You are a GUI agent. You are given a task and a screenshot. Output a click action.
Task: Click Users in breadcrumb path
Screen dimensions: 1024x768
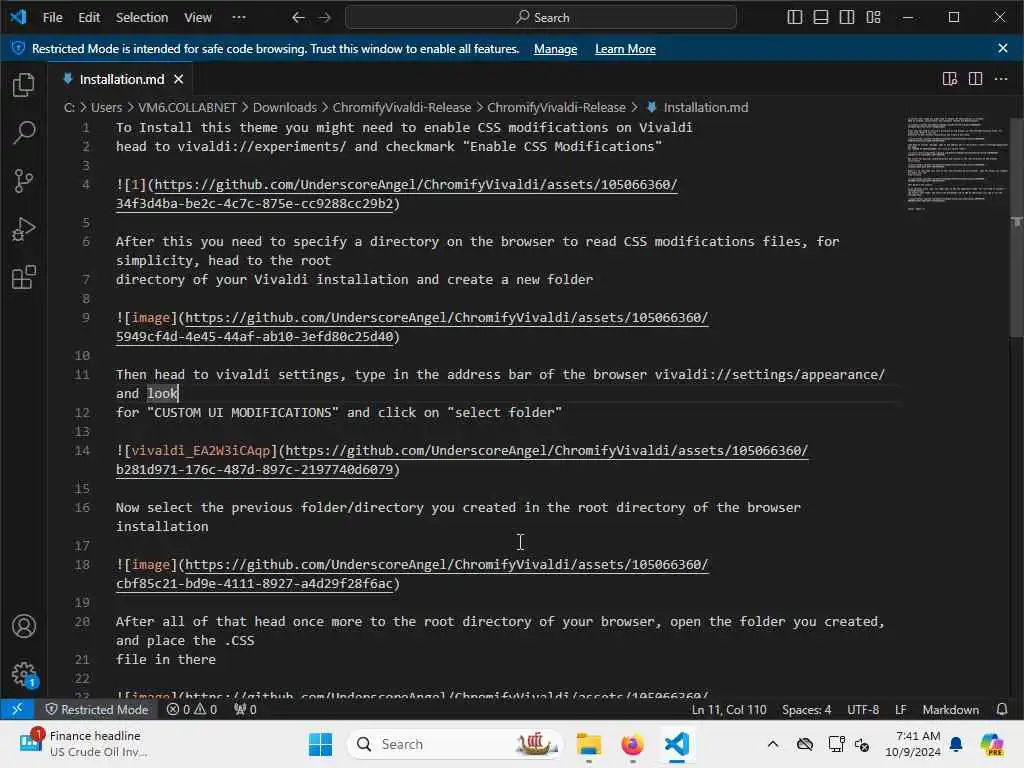tap(106, 107)
